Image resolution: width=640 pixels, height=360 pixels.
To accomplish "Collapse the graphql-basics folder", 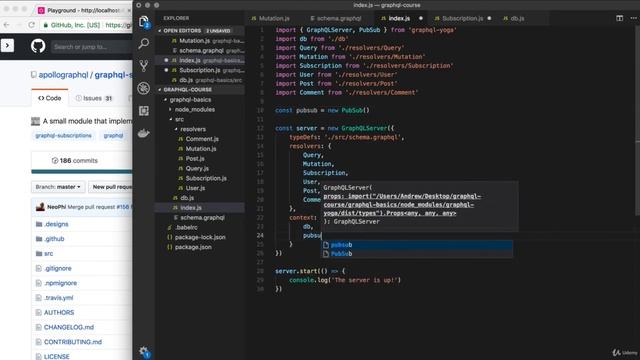I will (190, 100).
